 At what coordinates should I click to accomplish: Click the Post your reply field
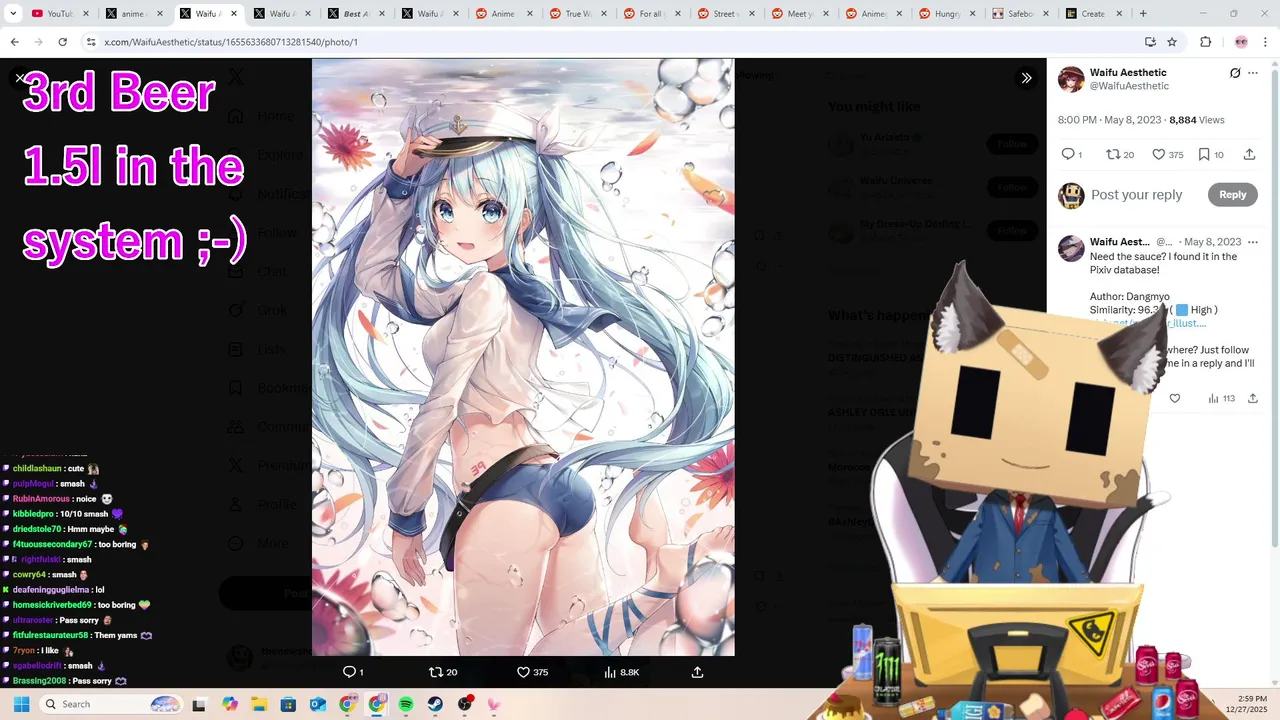pos(1137,195)
